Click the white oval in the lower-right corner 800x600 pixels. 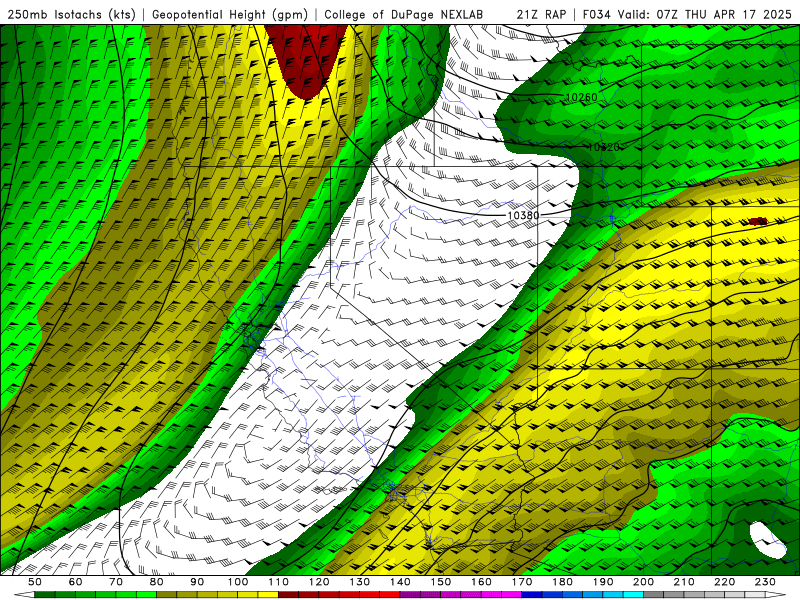768,540
